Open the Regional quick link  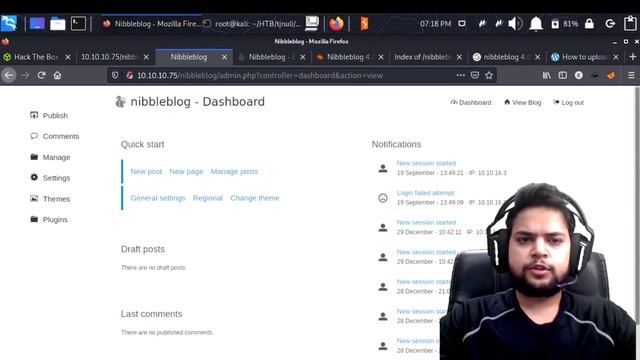[208, 198]
